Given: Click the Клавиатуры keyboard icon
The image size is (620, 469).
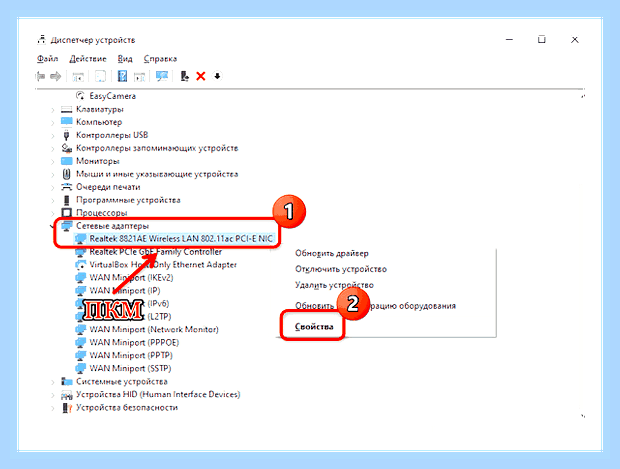Looking at the screenshot, I should (x=66, y=109).
